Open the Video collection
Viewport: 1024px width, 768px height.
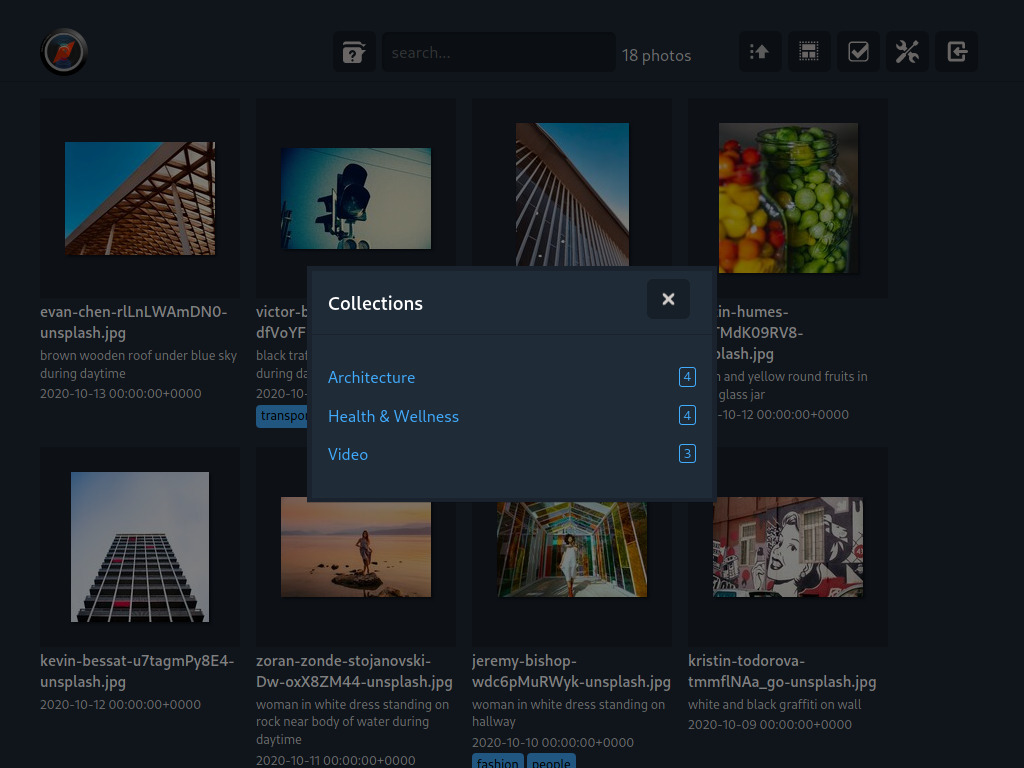point(348,455)
